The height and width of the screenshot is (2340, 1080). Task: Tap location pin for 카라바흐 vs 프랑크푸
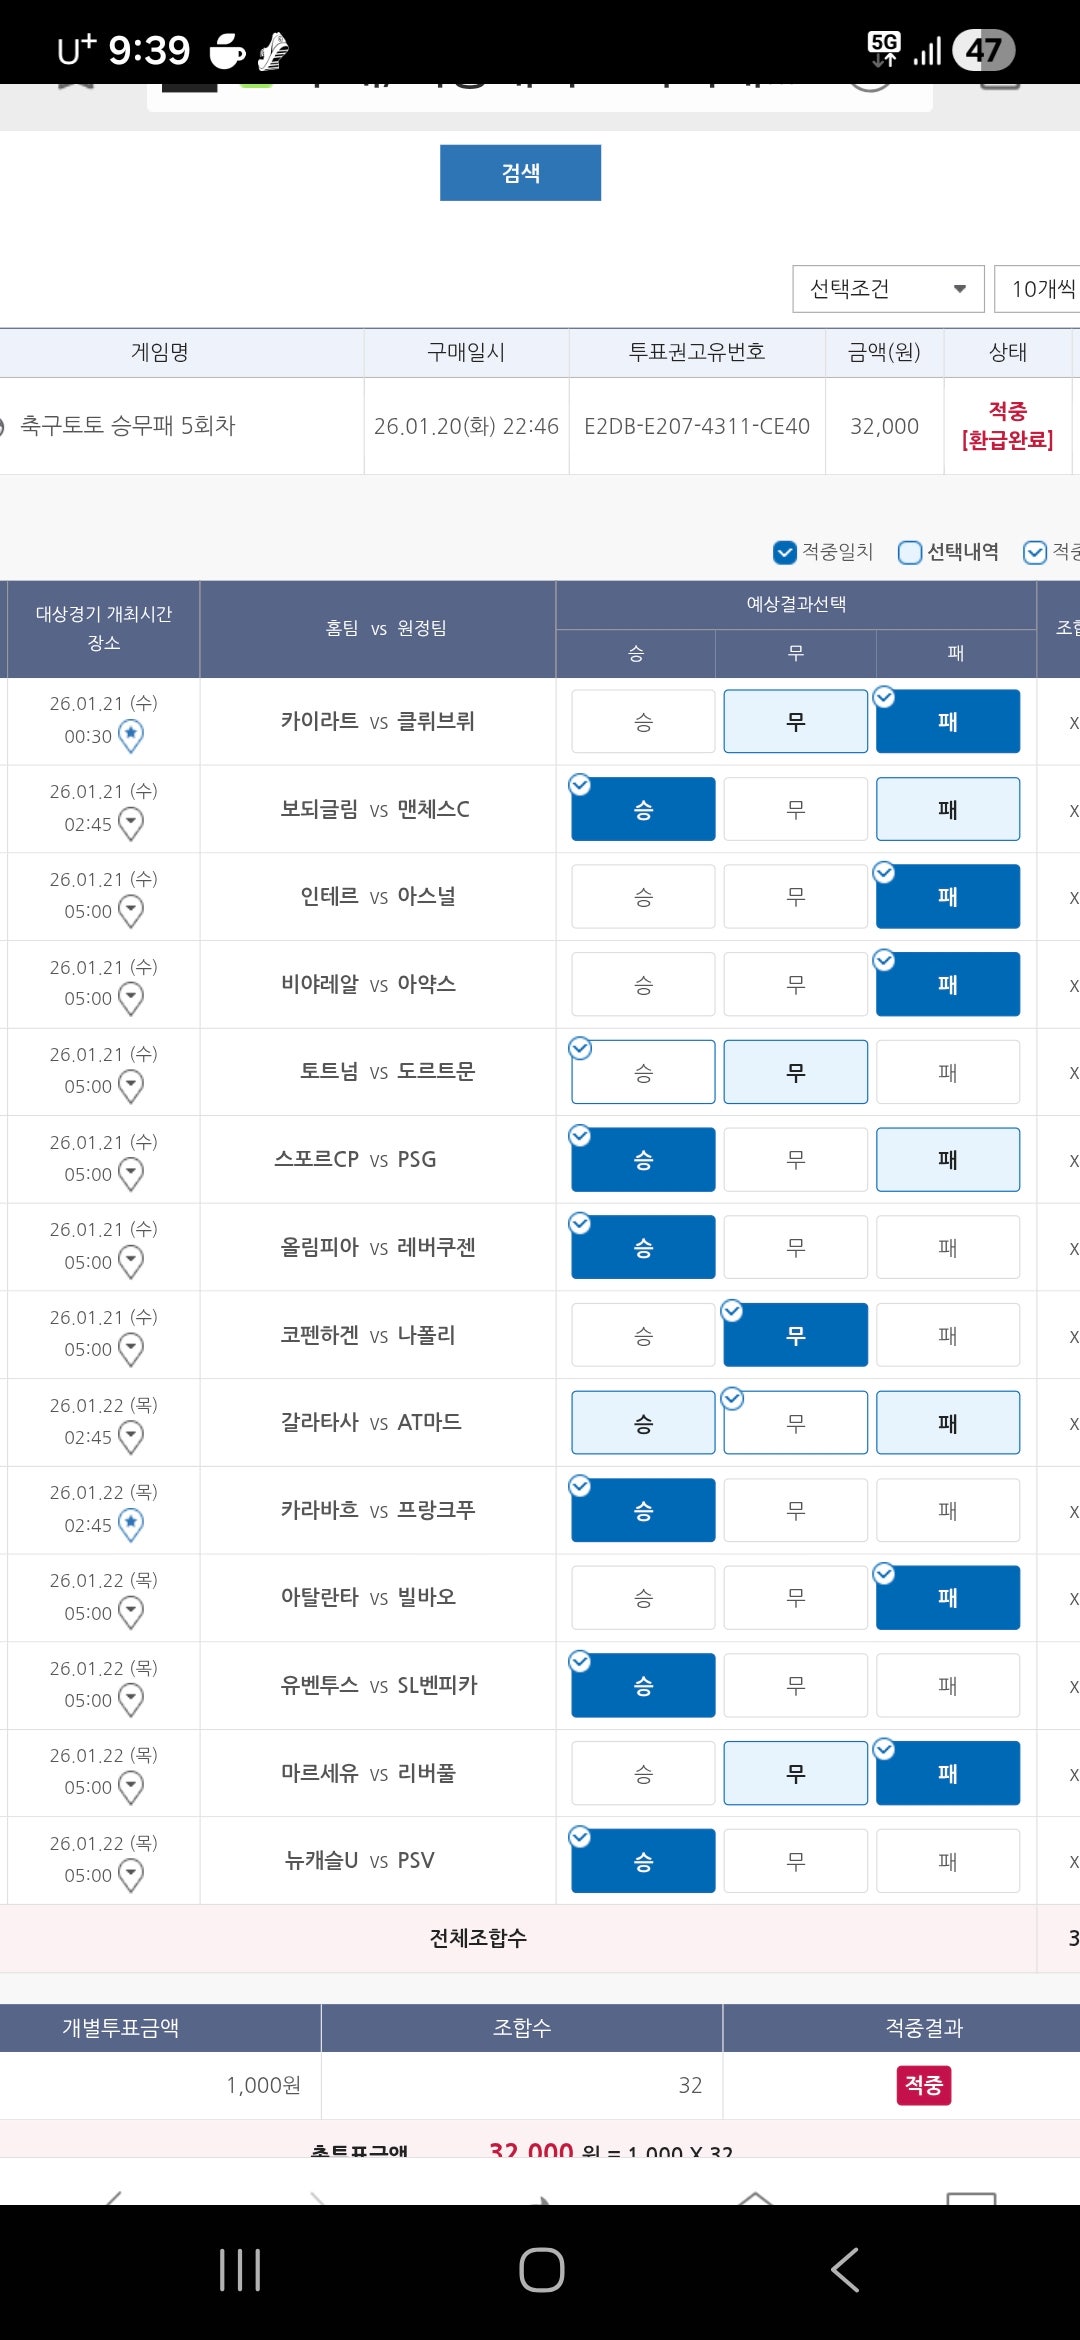coord(131,1525)
